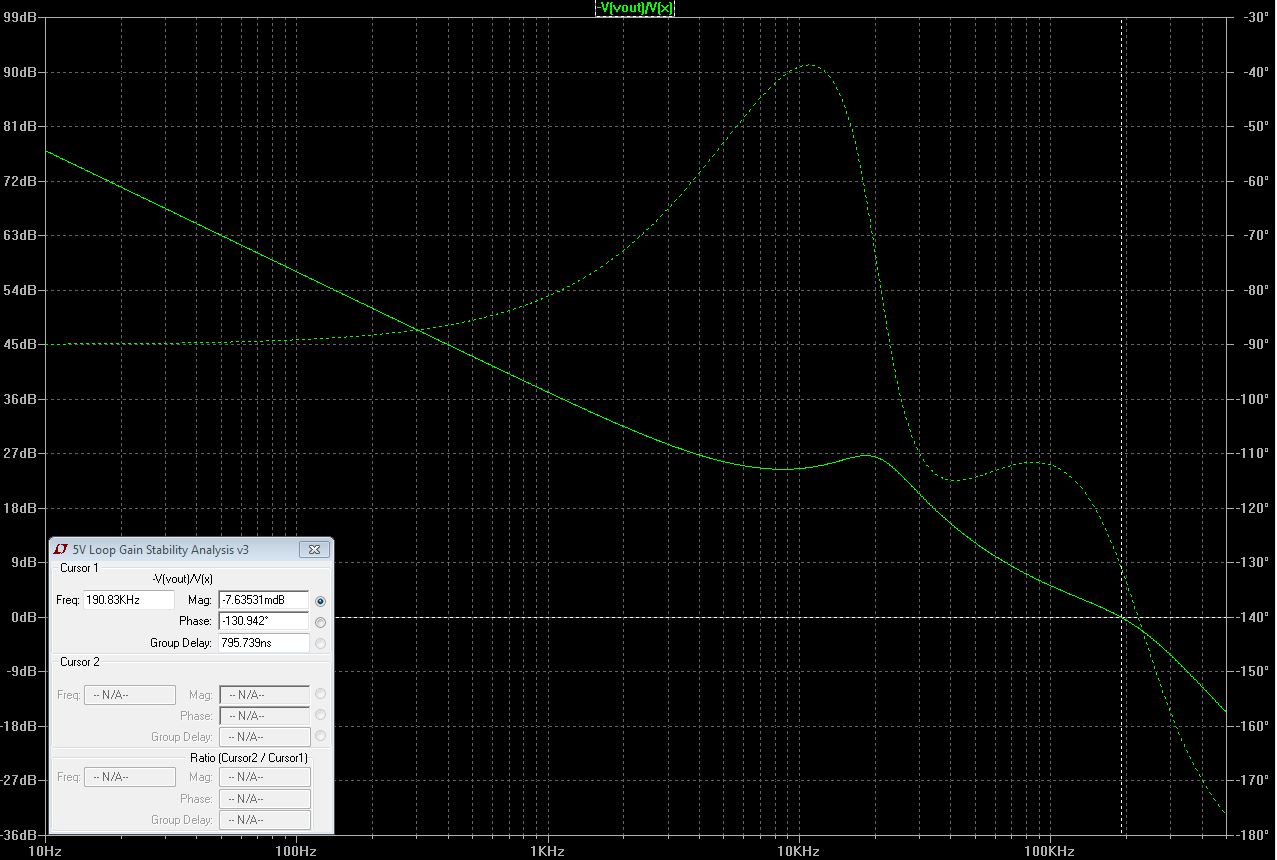Click the 100Hz frequency axis label
The width and height of the screenshot is (1277, 860).
tap(296, 851)
